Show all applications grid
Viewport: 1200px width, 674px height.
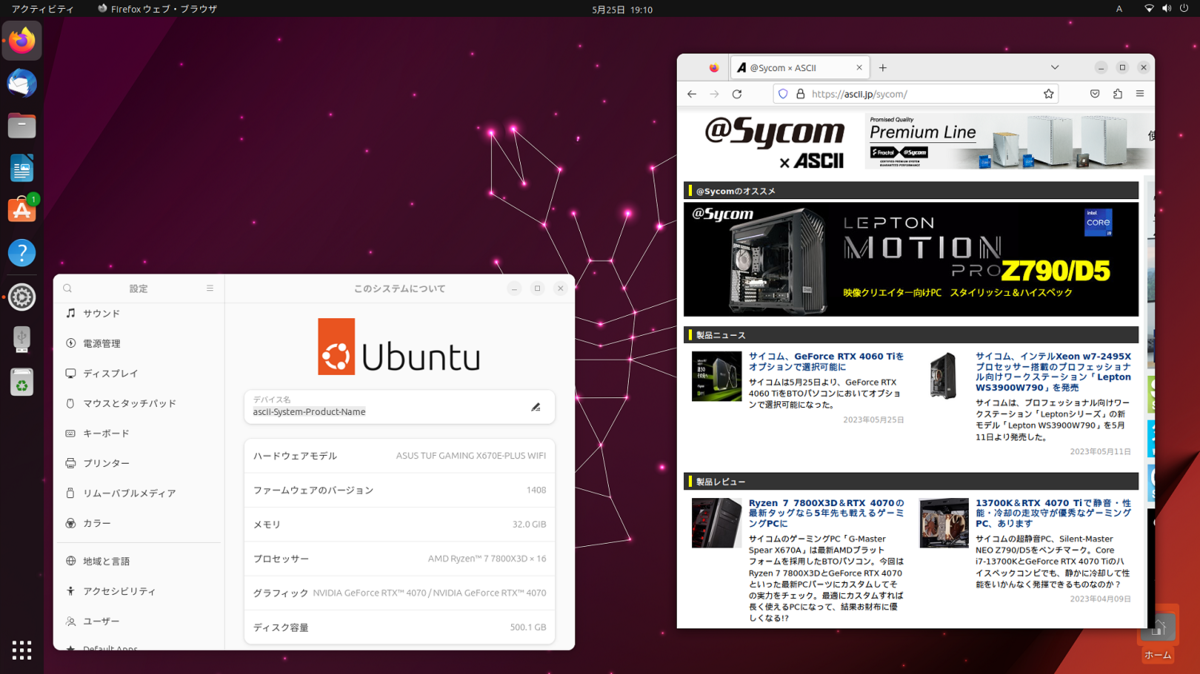(22, 650)
